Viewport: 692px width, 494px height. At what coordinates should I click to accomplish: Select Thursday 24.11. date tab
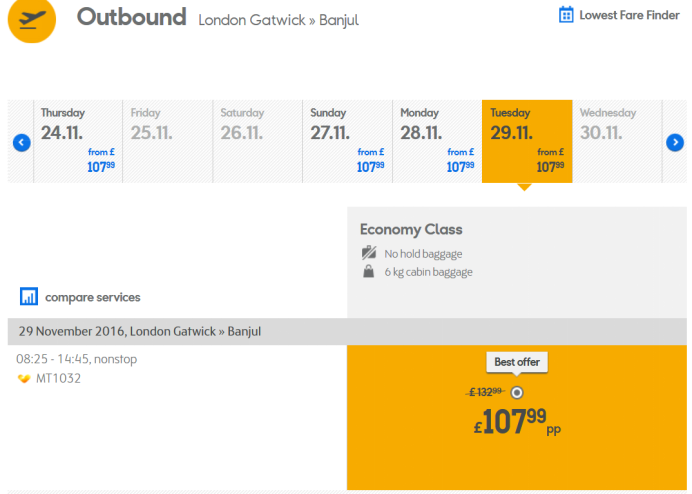[77, 141]
